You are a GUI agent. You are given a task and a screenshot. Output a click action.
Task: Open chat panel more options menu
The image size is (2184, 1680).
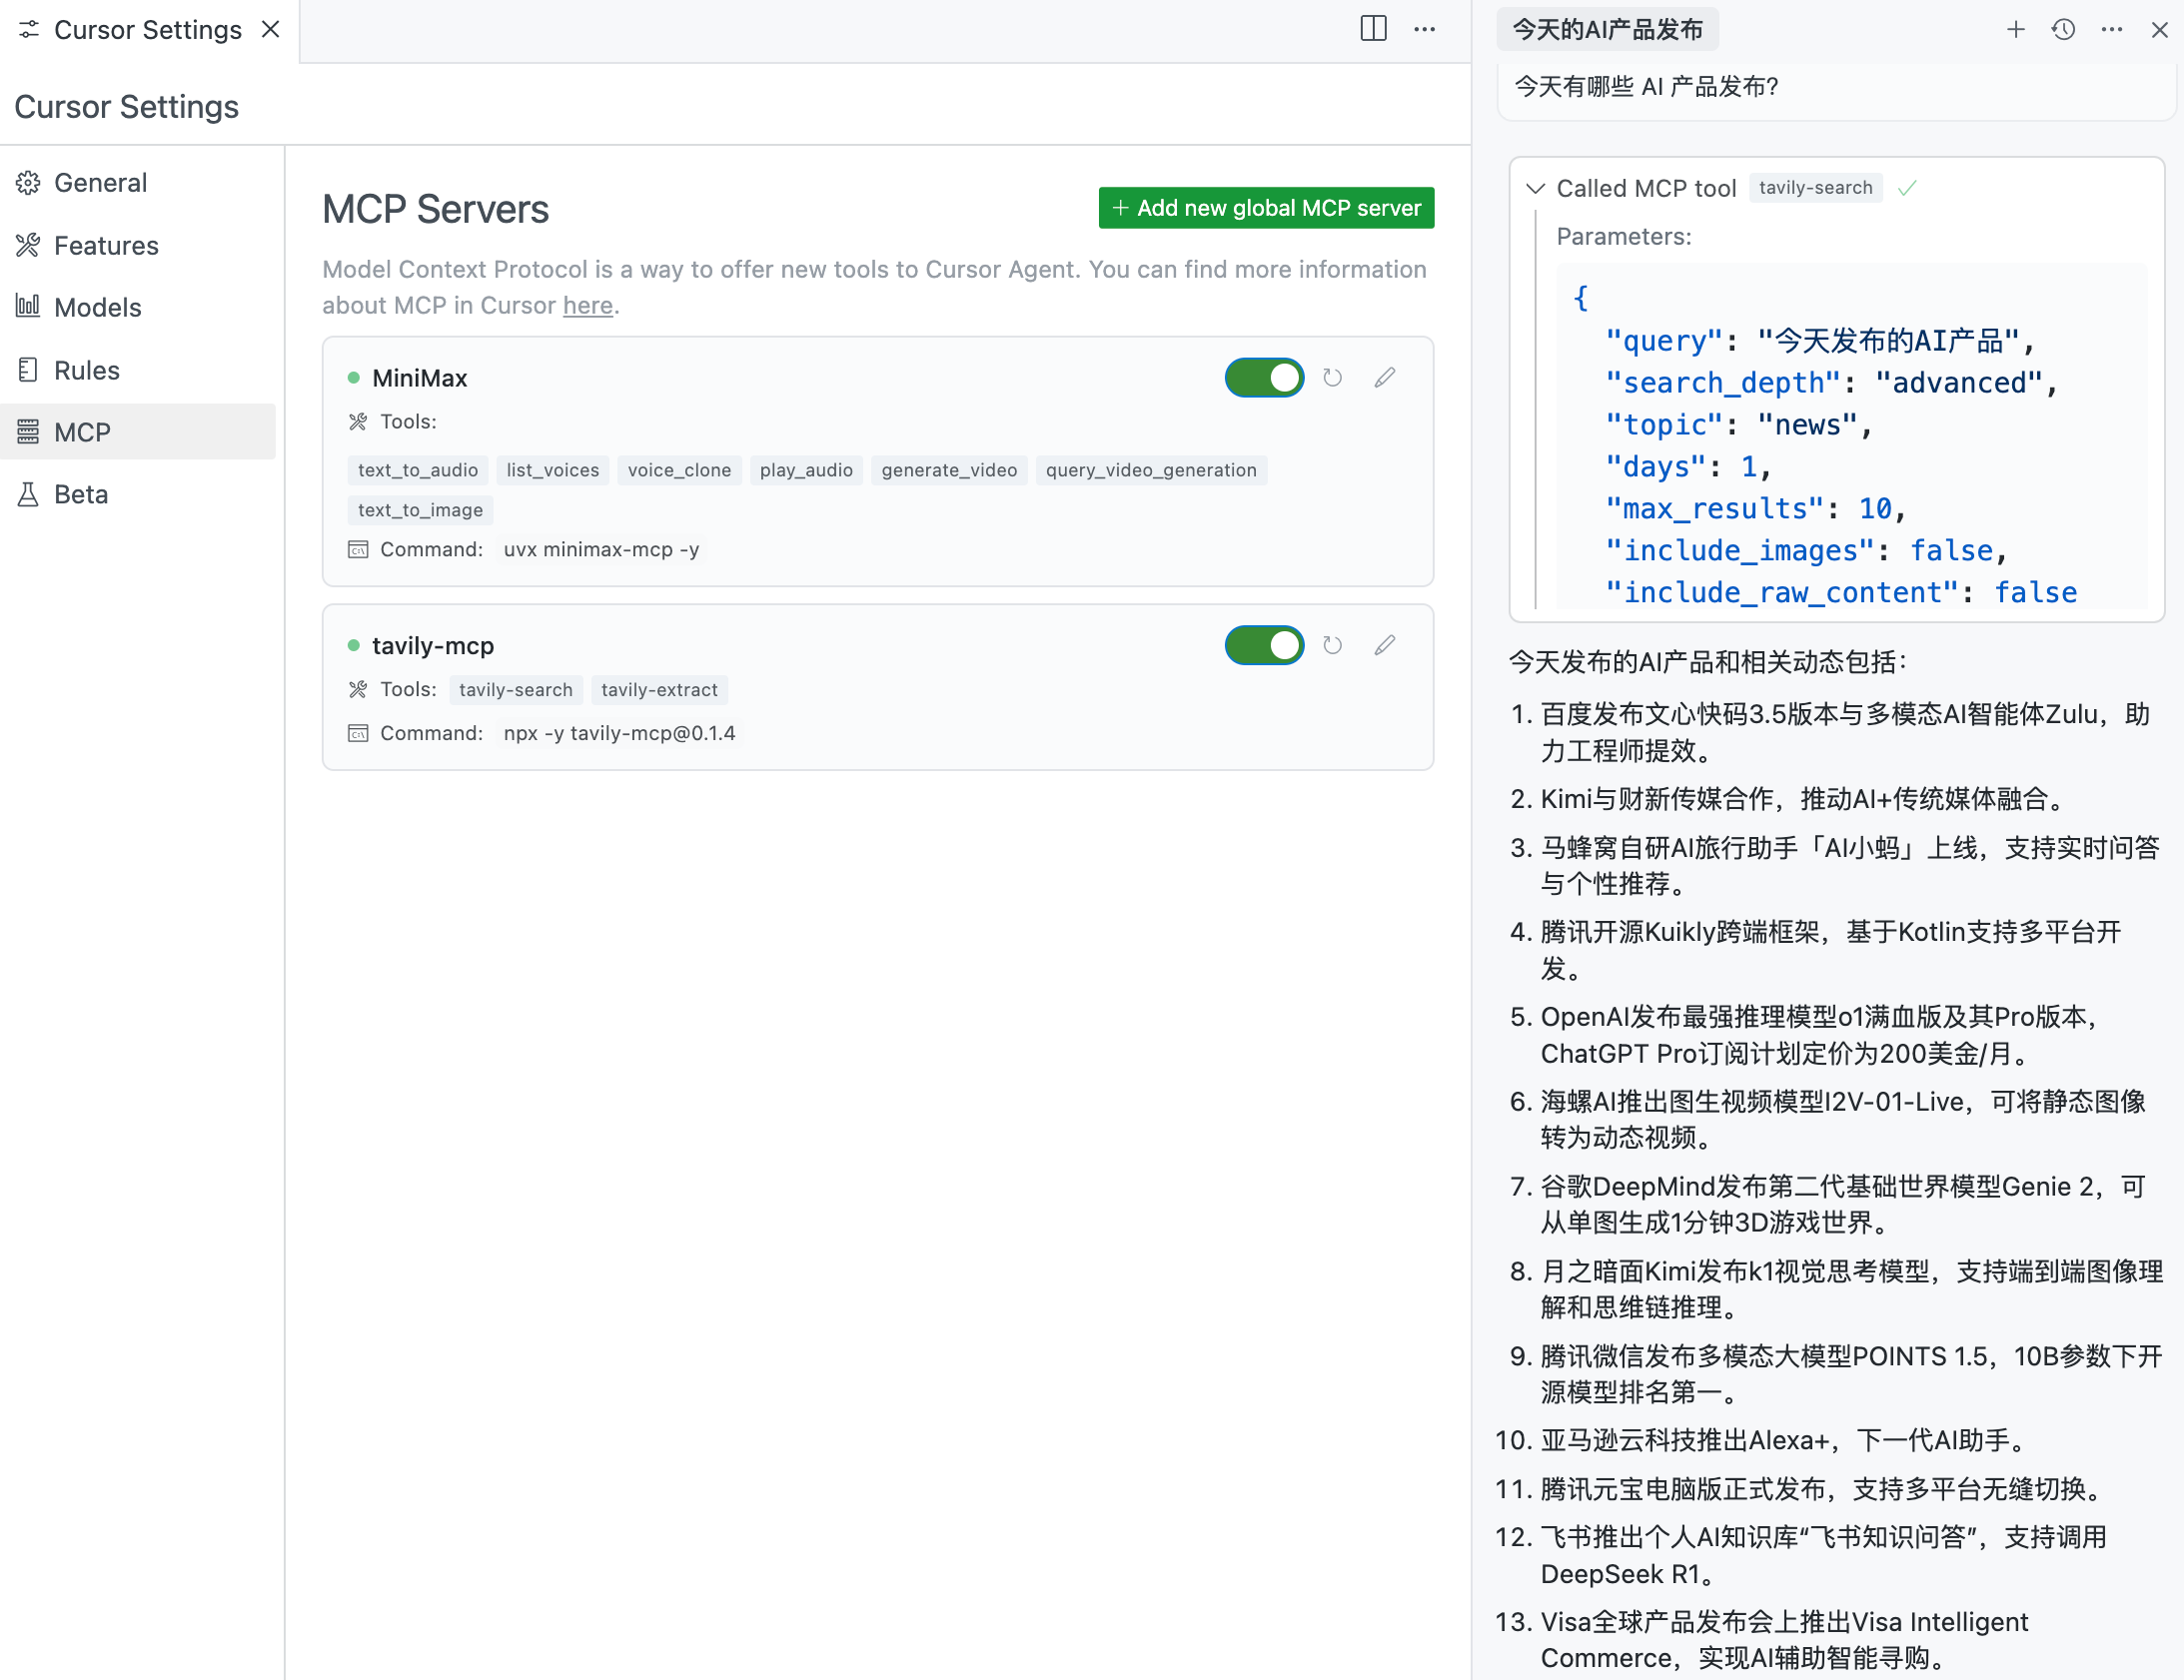pos(2111,29)
